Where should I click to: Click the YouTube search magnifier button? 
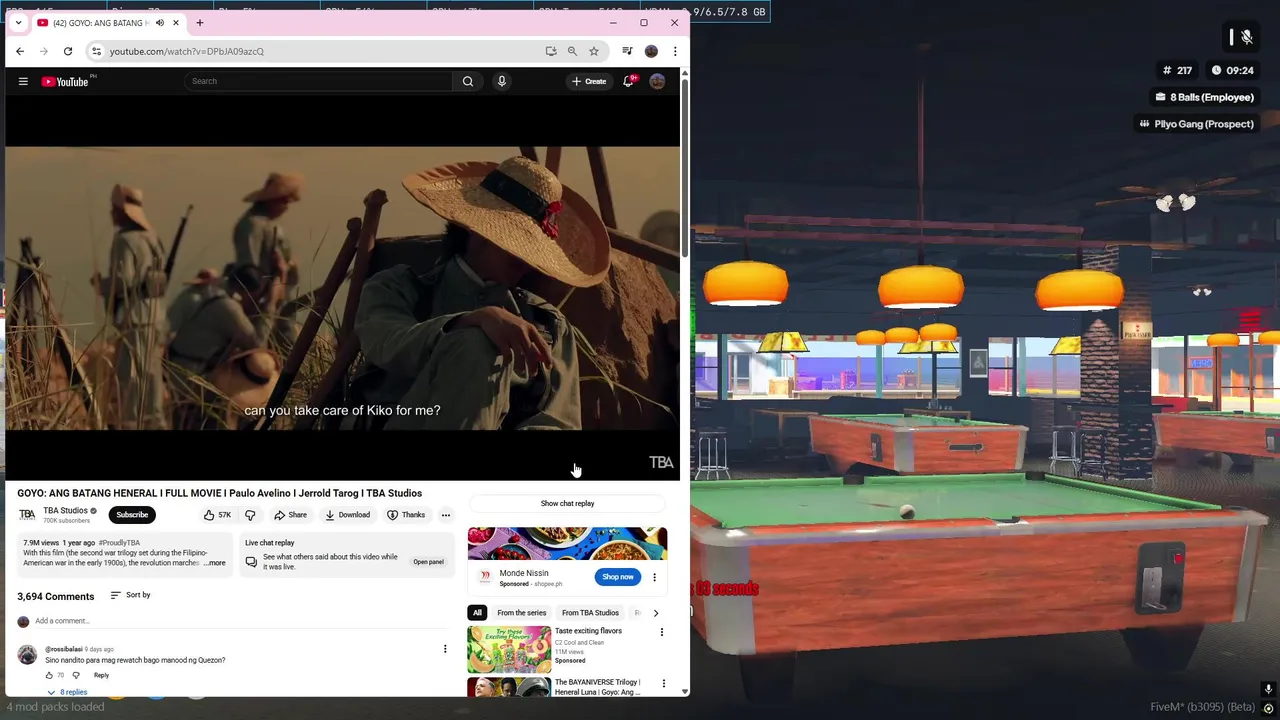click(x=468, y=81)
